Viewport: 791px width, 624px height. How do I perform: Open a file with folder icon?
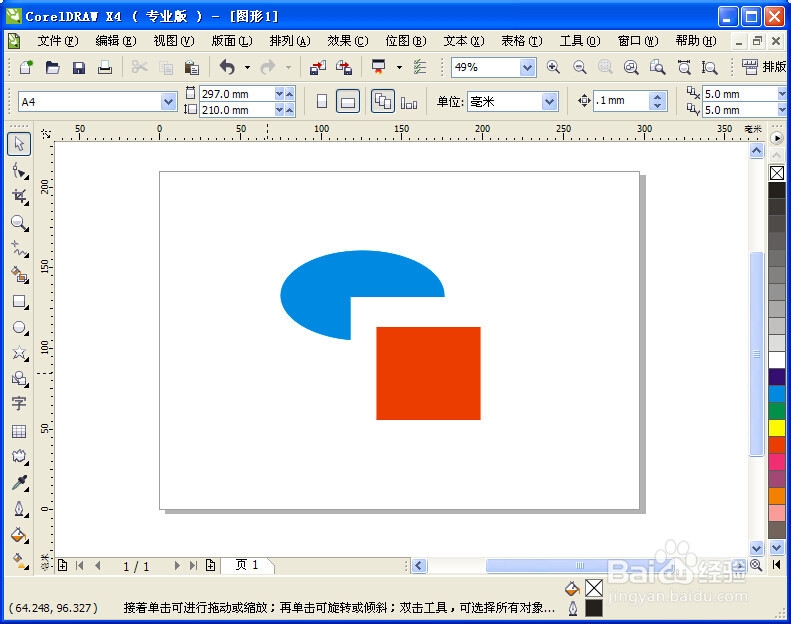pyautogui.click(x=52, y=67)
